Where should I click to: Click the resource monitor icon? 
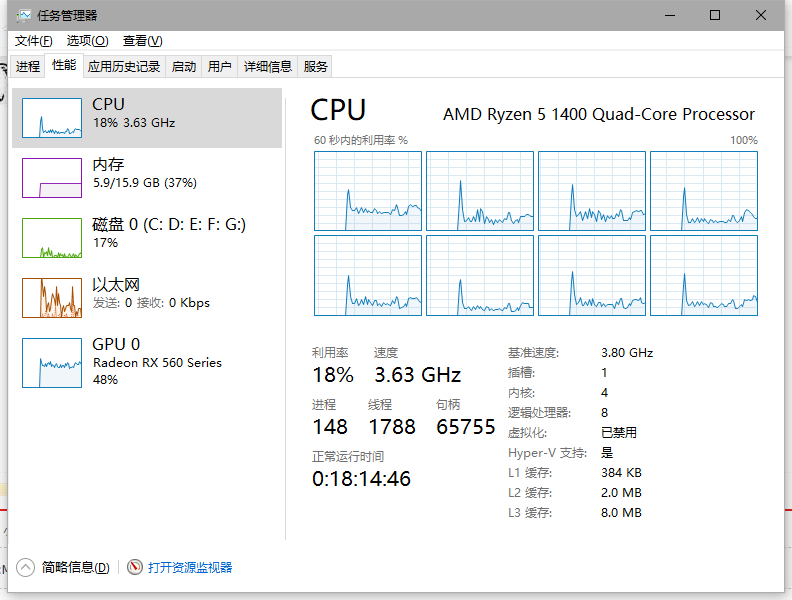[135, 567]
